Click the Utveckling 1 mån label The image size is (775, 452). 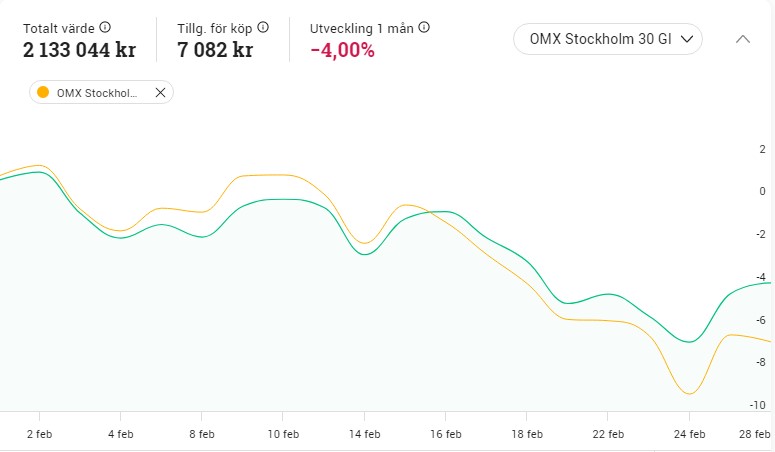pyautogui.click(x=362, y=28)
